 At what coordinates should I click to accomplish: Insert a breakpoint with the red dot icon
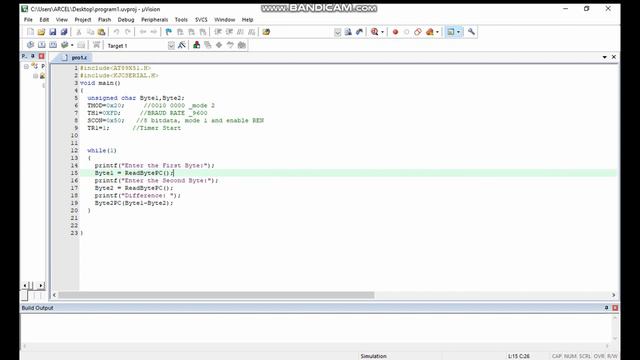click(395, 32)
